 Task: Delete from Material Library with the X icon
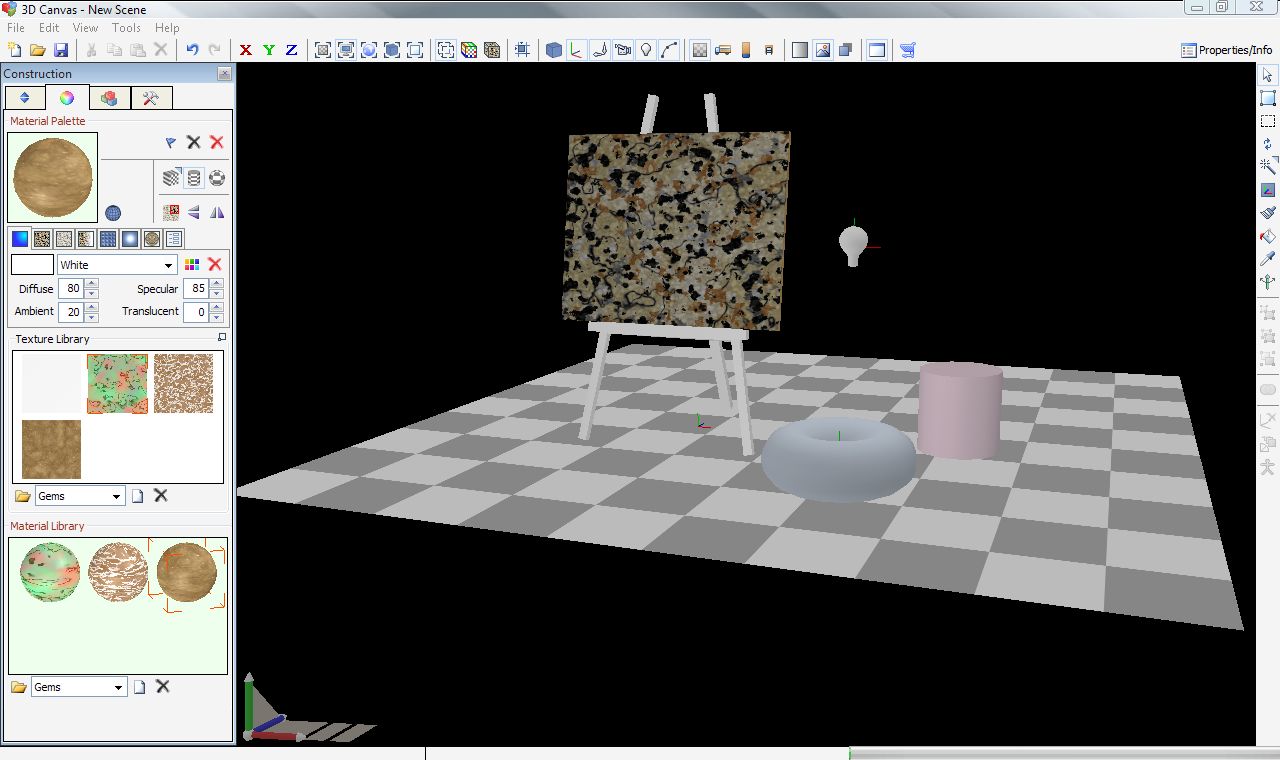pos(163,687)
